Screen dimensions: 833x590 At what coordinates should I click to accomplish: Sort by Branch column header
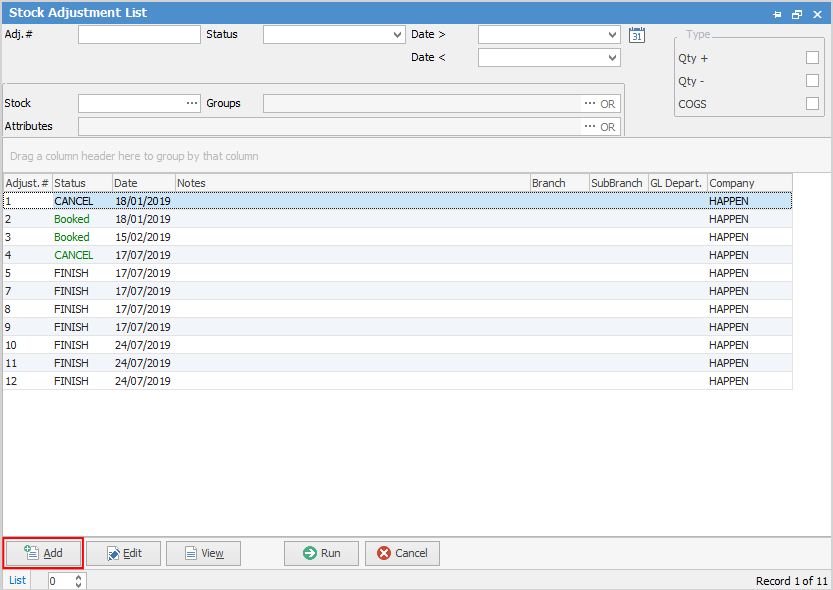coord(560,183)
